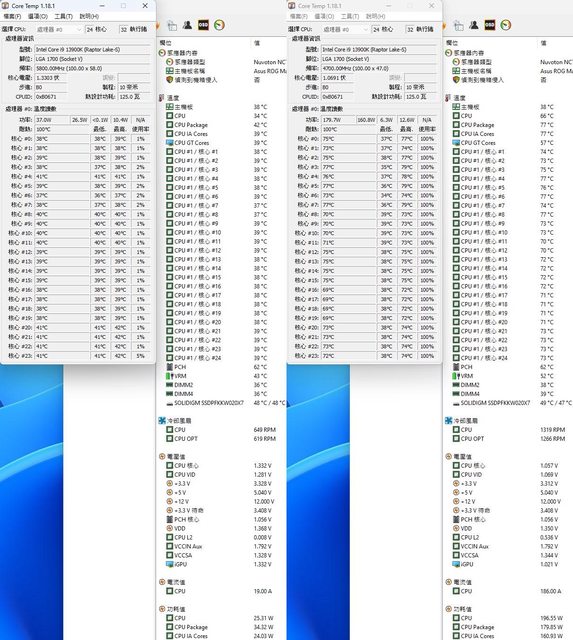Click the core voltage field showing 1.0691

pyautogui.click(x=337, y=78)
